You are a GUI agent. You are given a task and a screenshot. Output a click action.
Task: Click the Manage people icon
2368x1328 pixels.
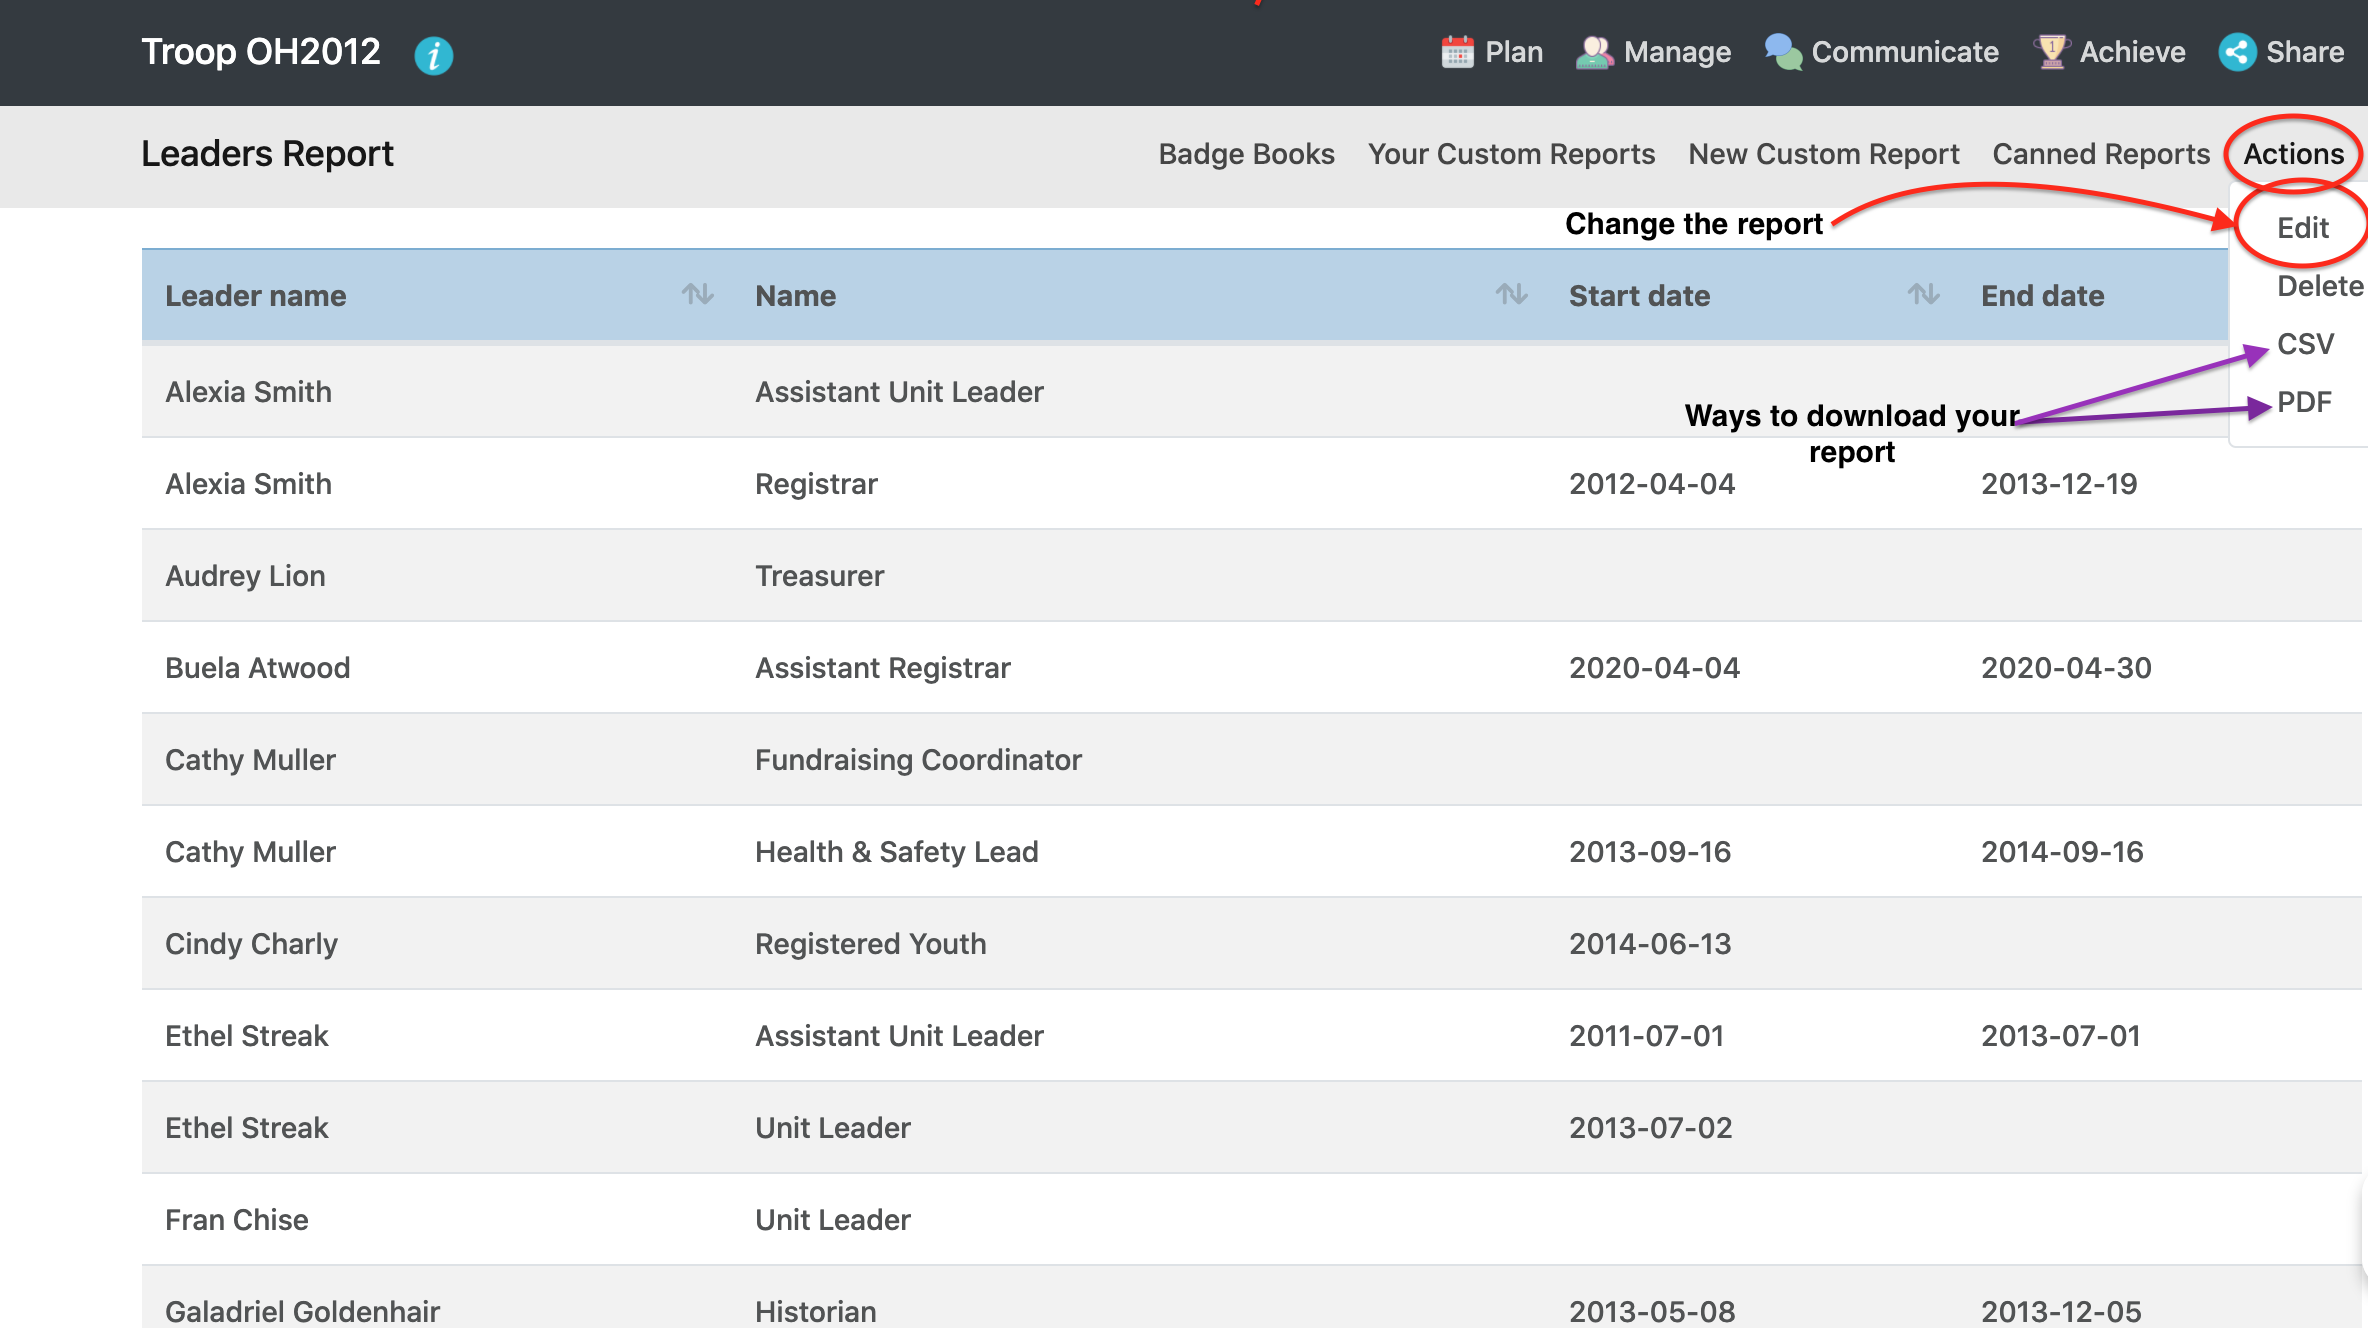point(1594,52)
